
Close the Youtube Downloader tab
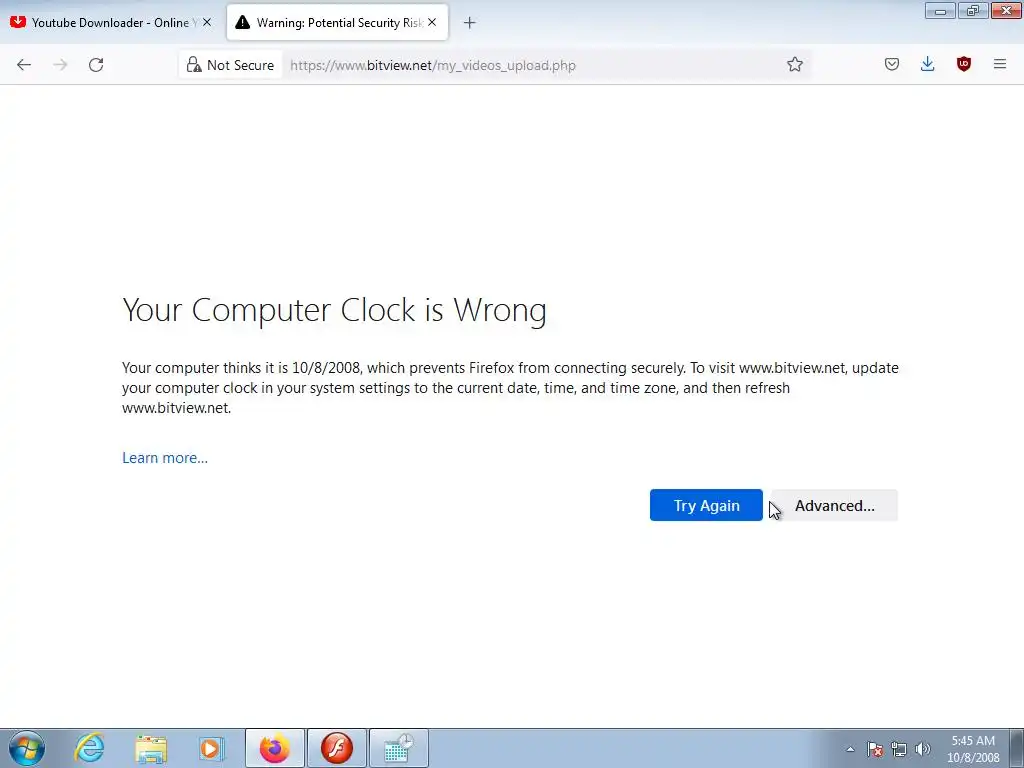(207, 22)
